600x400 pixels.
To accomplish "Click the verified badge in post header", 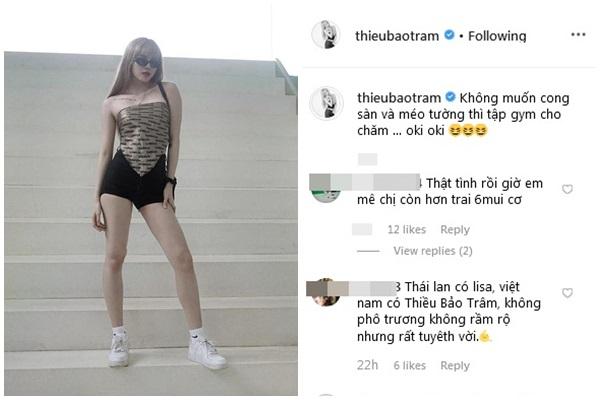I will pyautogui.click(x=450, y=35).
